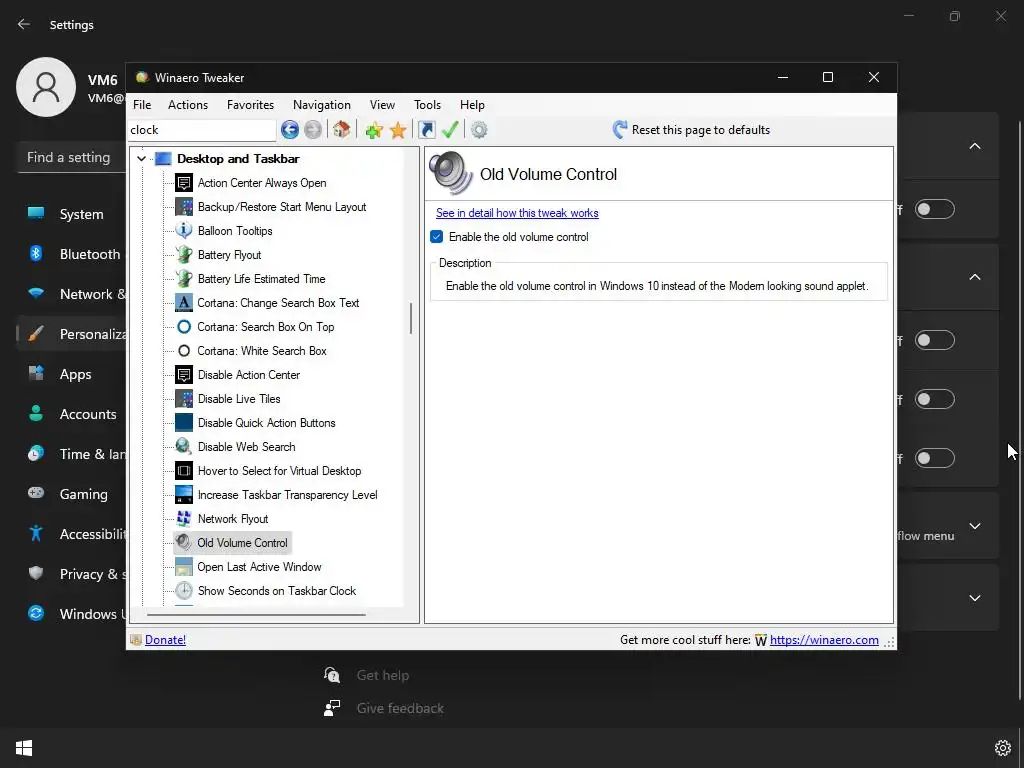Click the taskbar settings gear icon
The image size is (1024, 768).
click(1002, 748)
